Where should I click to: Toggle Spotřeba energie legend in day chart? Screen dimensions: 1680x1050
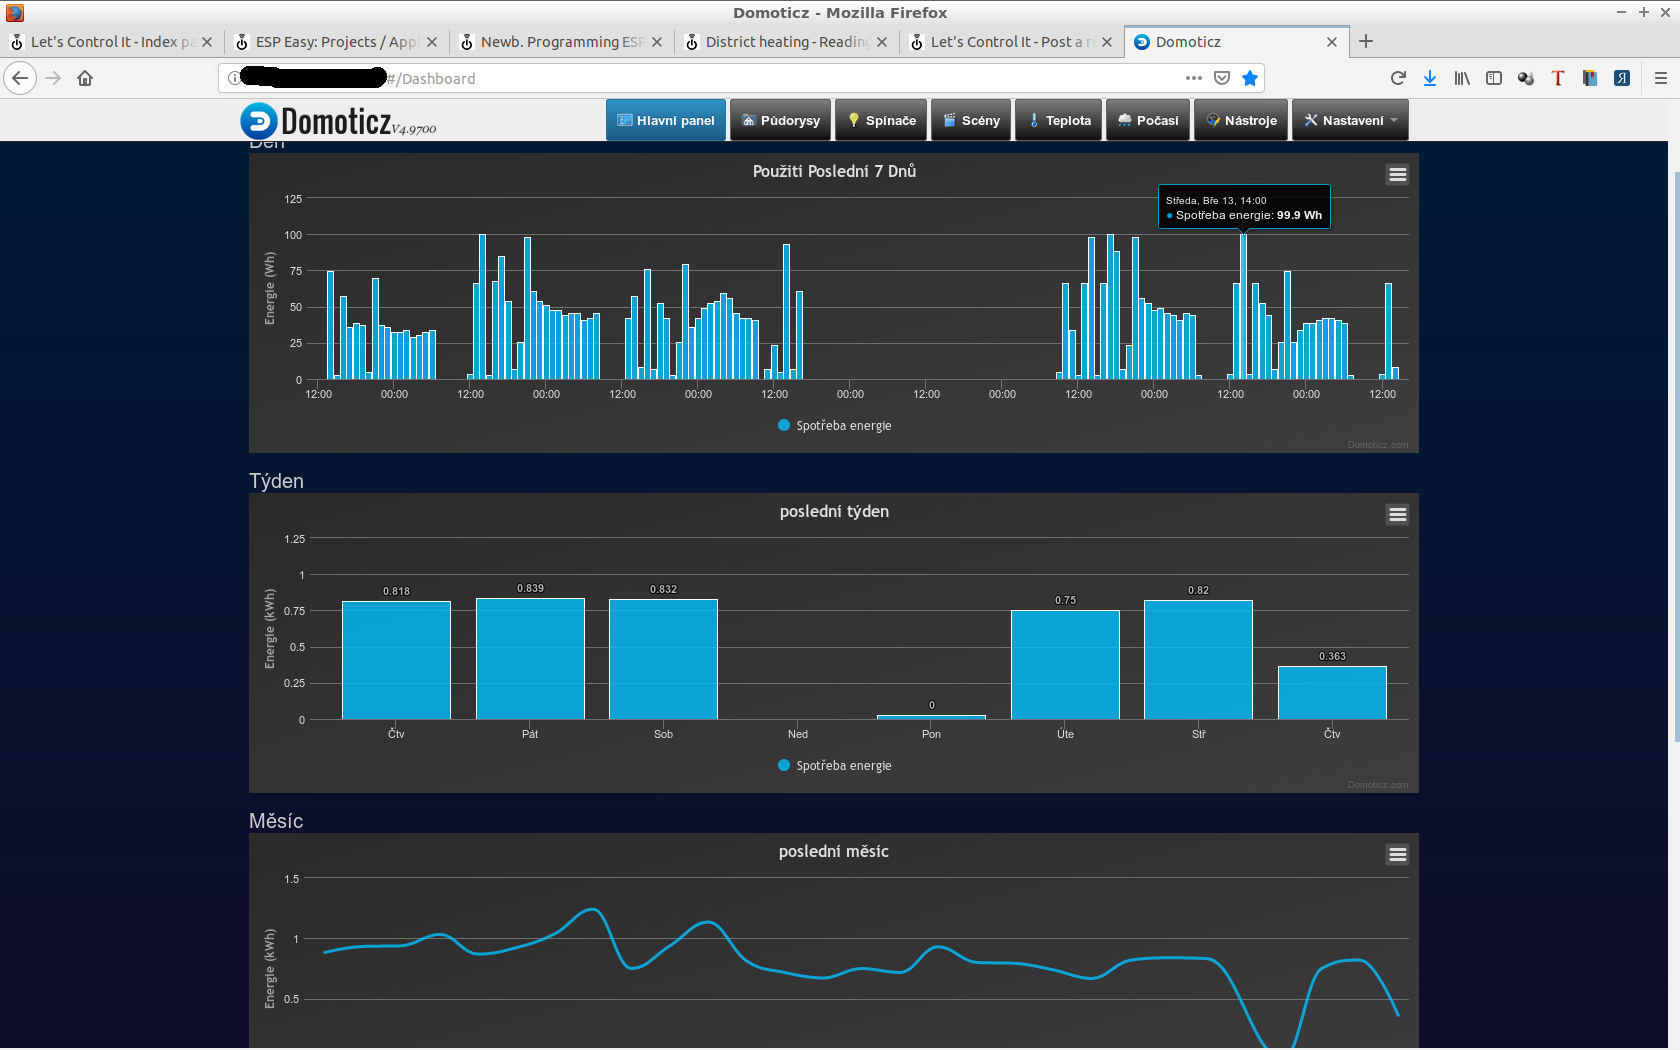point(834,425)
